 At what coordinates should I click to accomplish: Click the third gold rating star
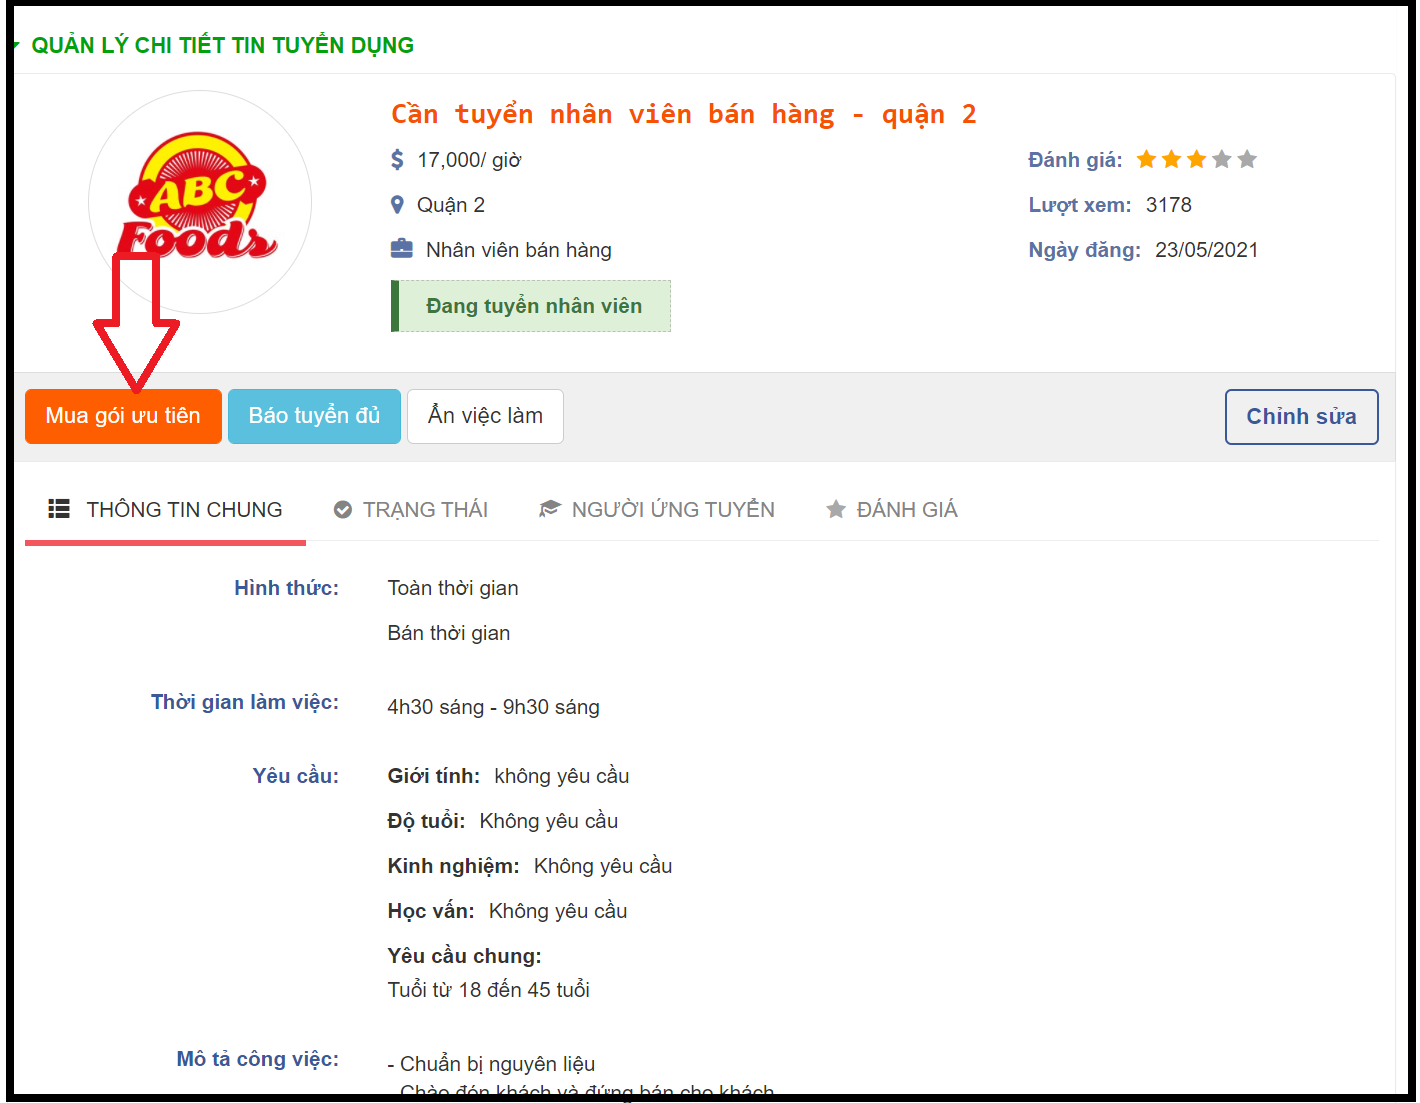1196,159
